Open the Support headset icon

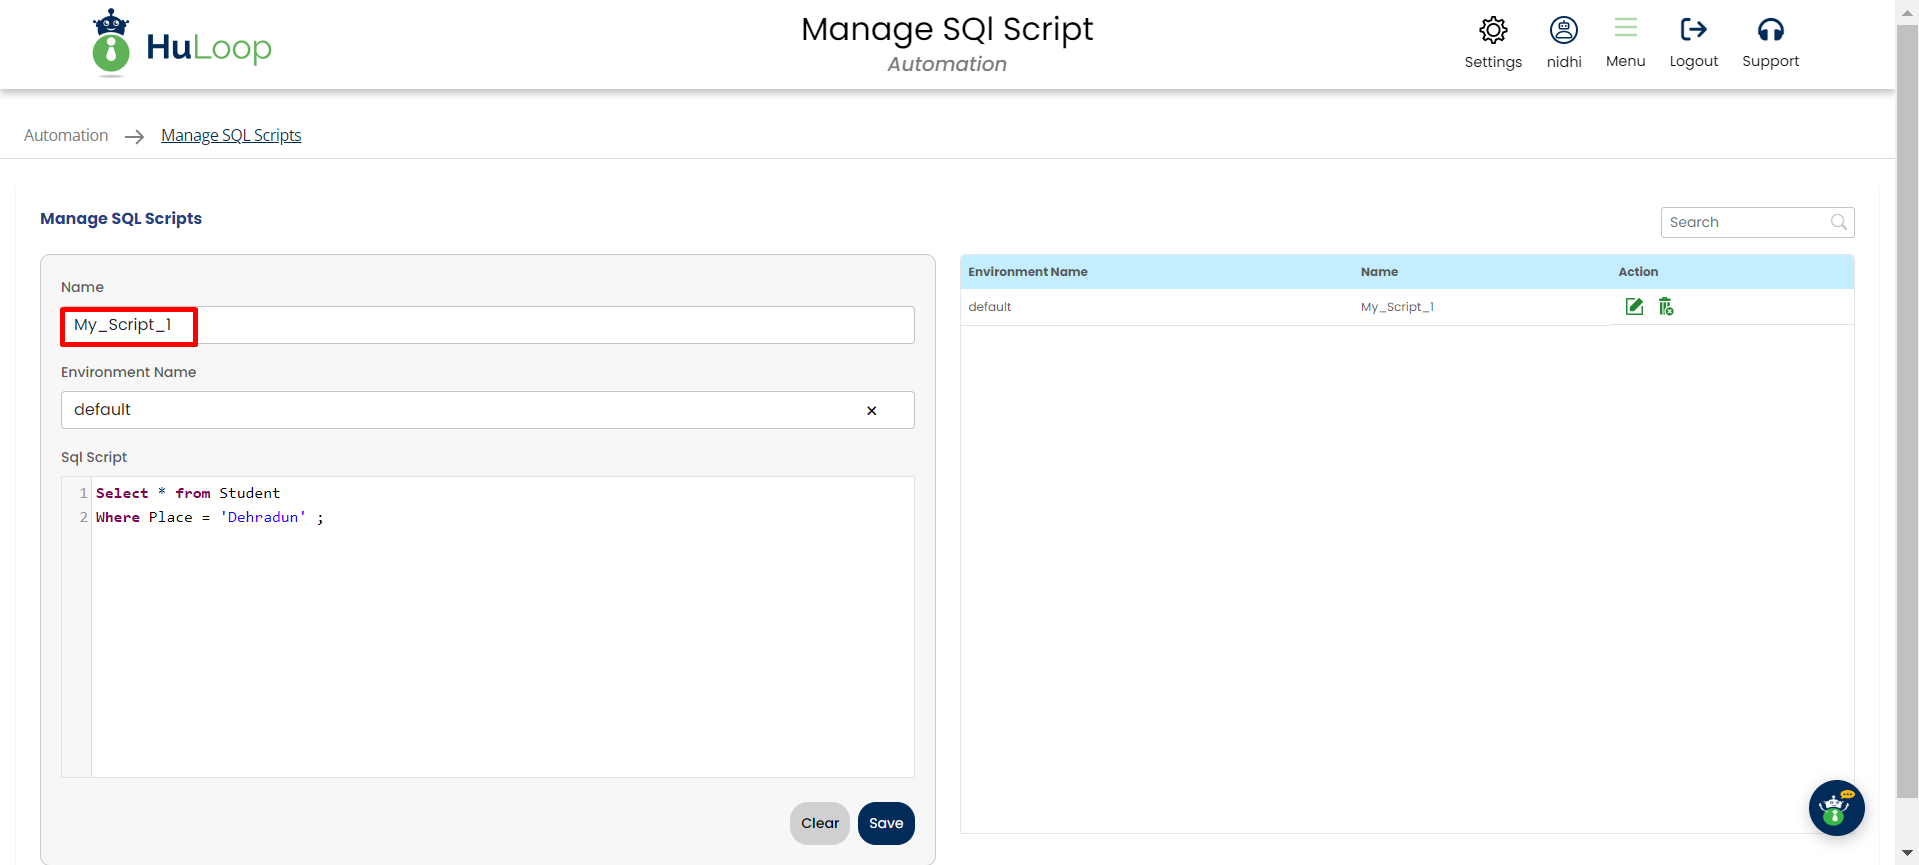coord(1769,30)
